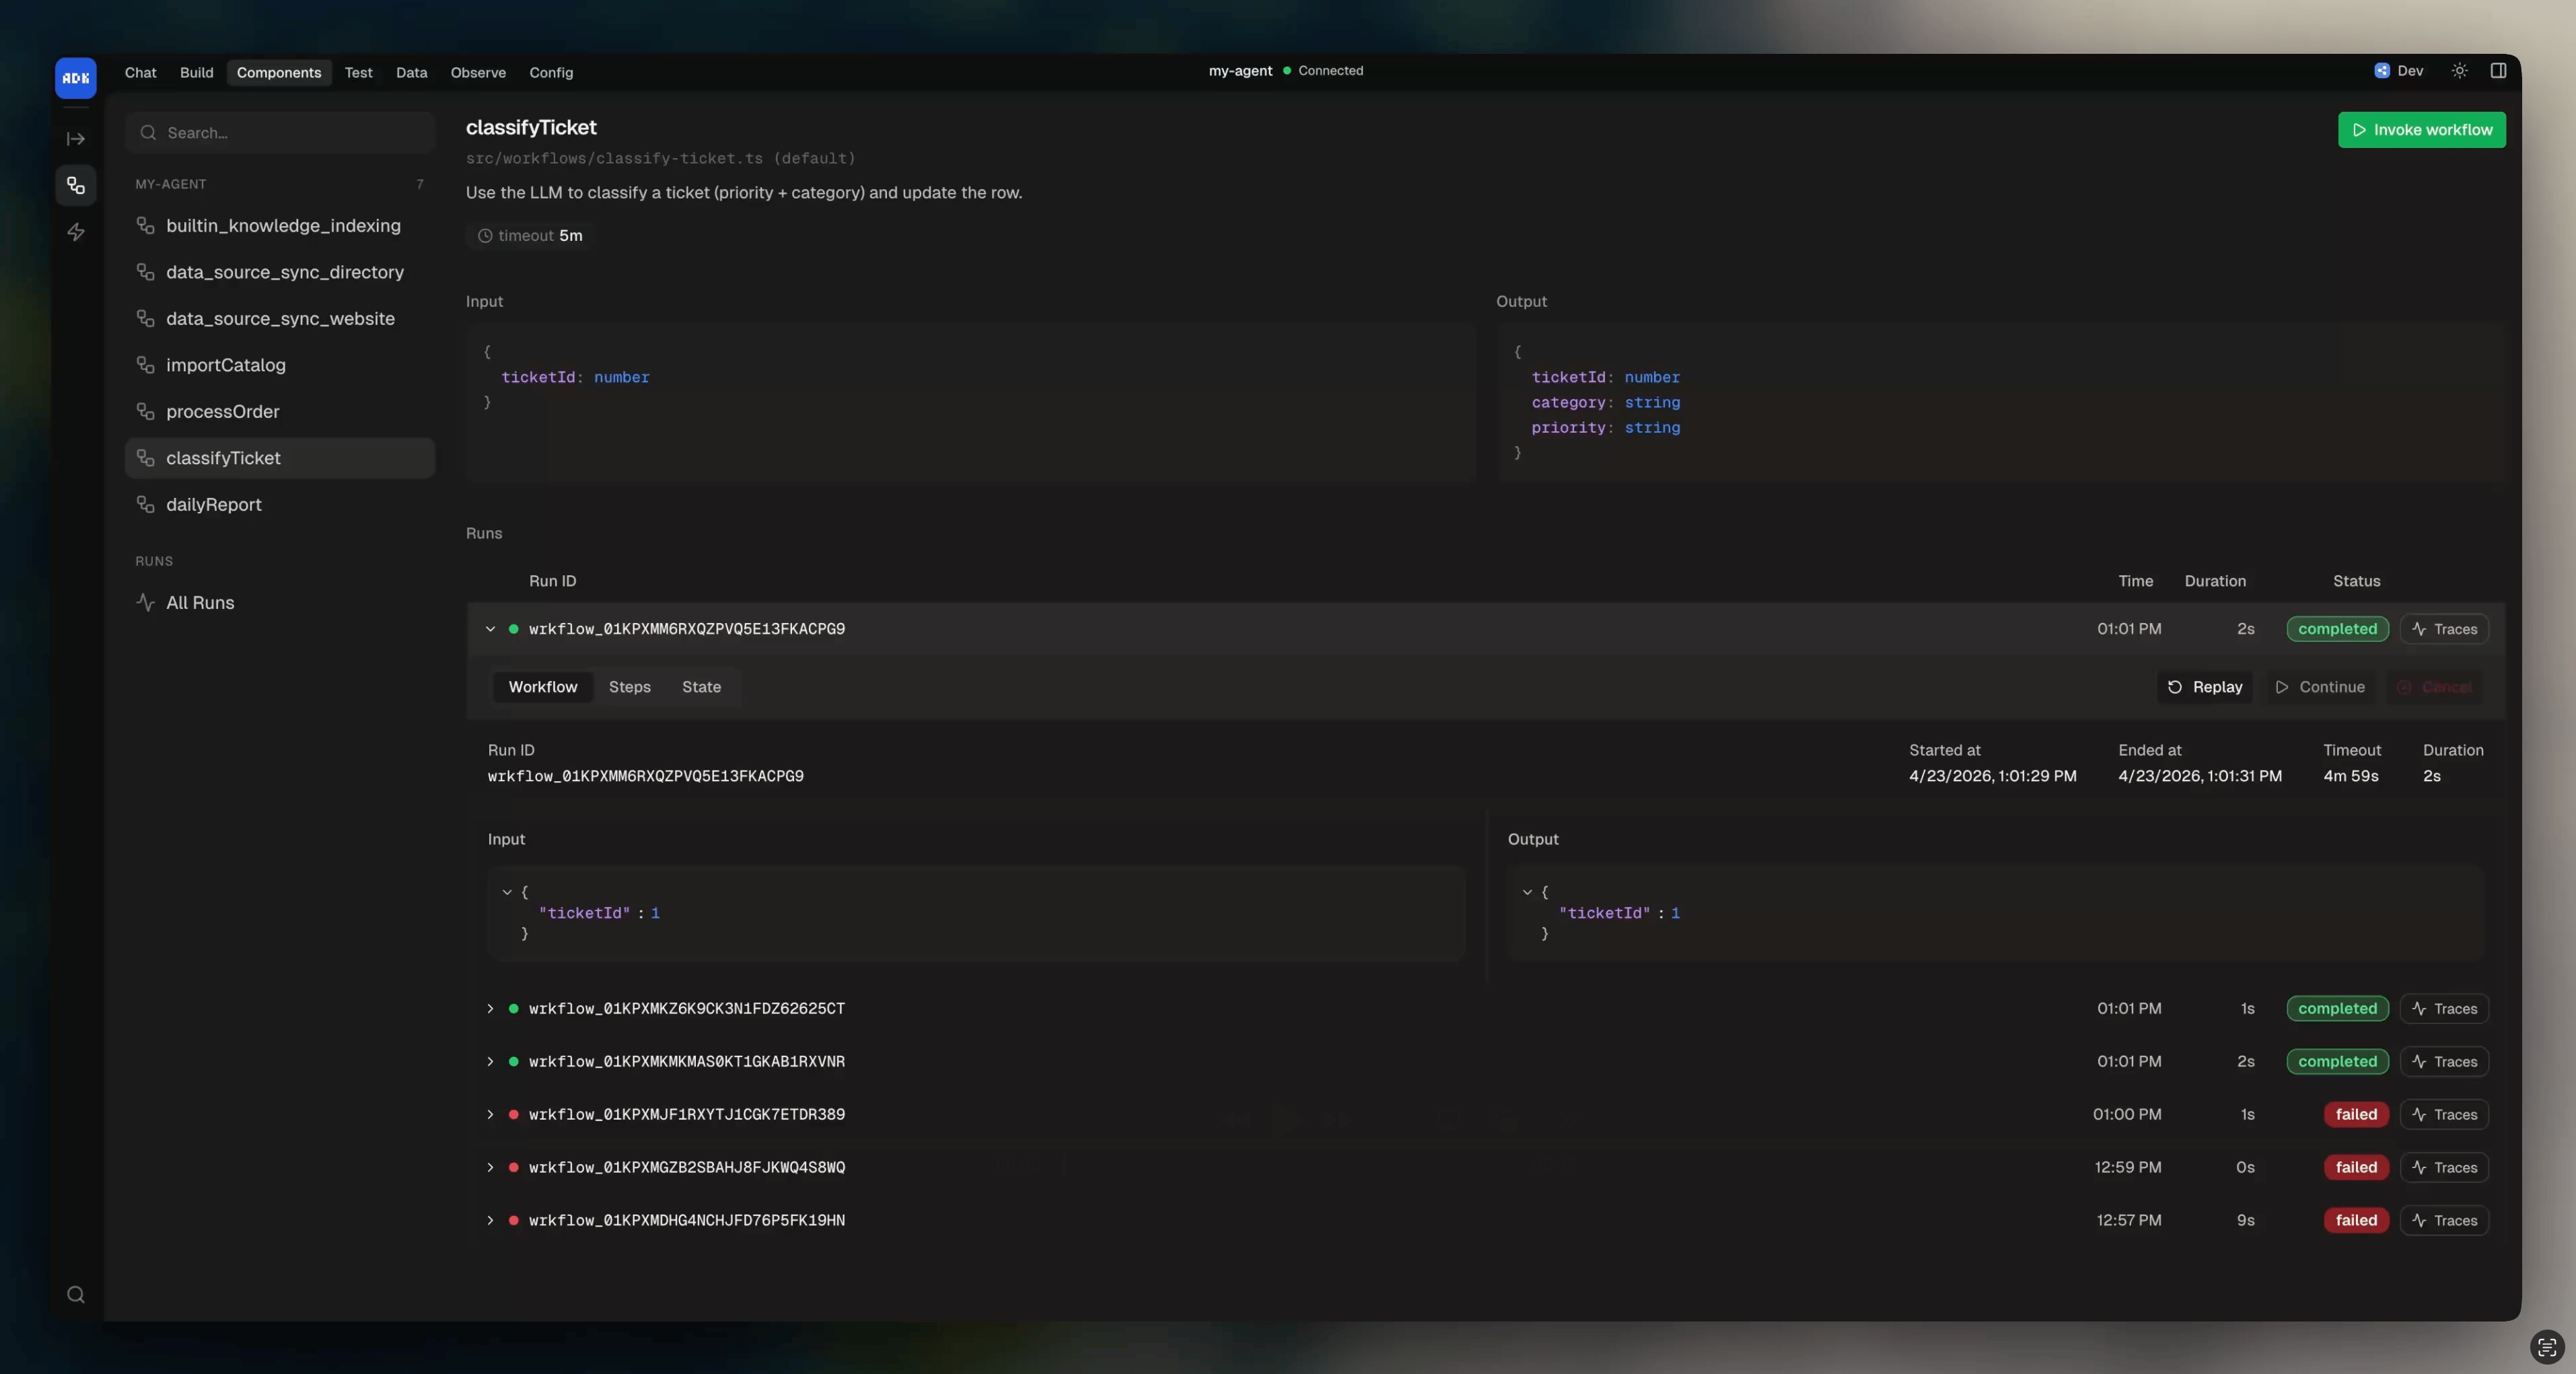Toggle the light/dark theme sun icon

coord(2459,70)
